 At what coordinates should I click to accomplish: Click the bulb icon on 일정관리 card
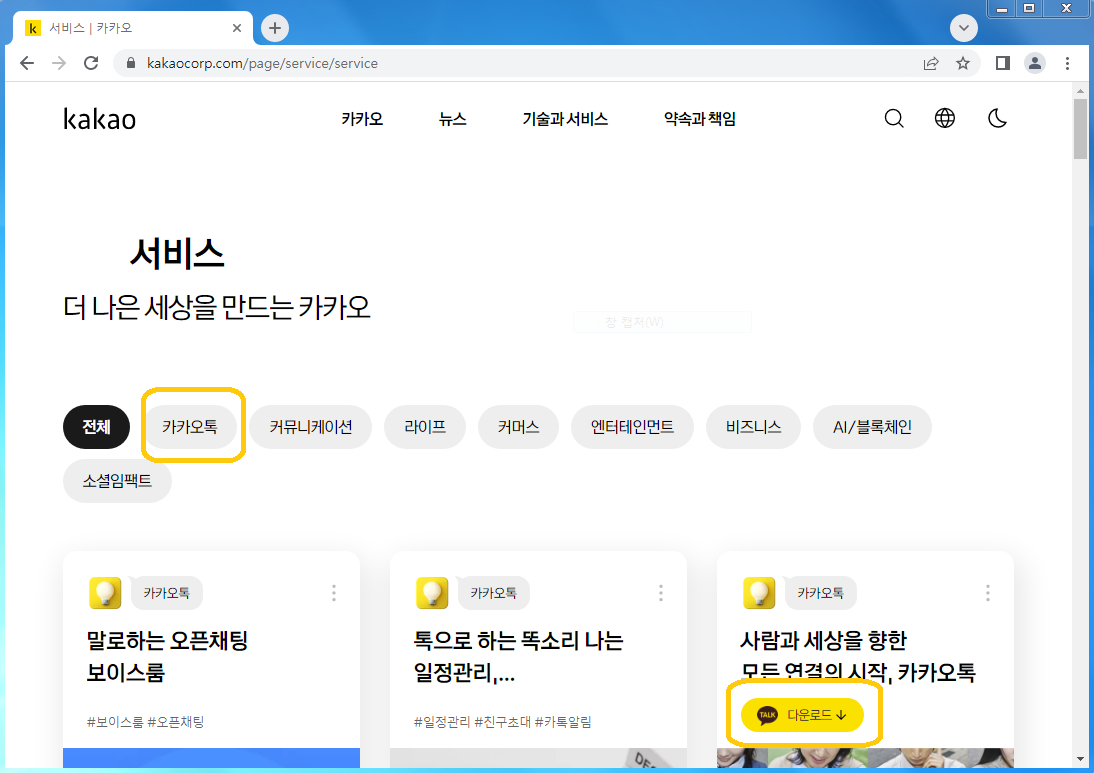432,593
